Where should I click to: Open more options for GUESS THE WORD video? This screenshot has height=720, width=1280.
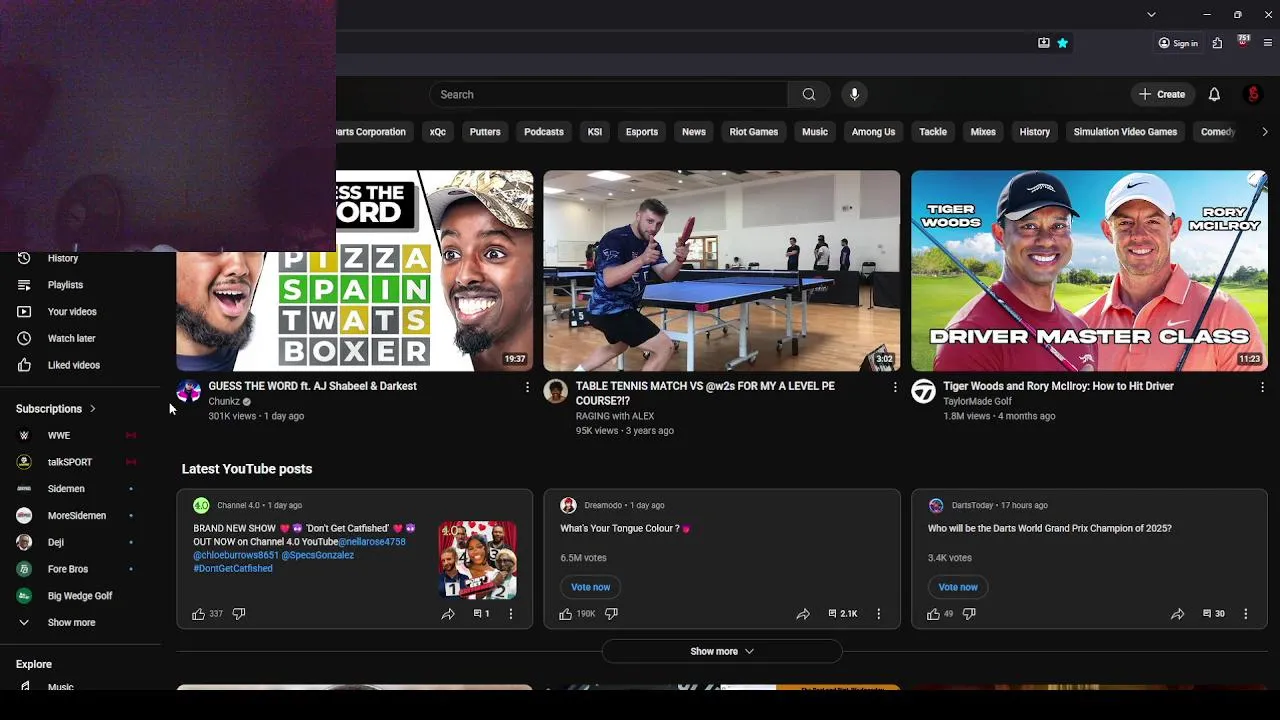coord(527,387)
